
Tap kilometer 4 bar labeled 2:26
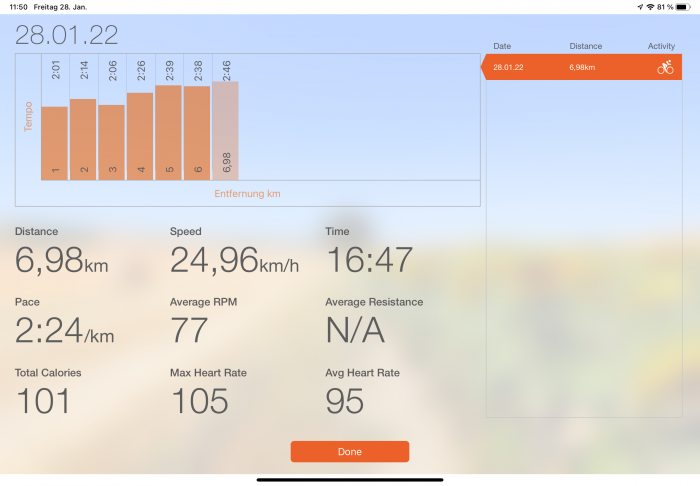[x=140, y=136]
